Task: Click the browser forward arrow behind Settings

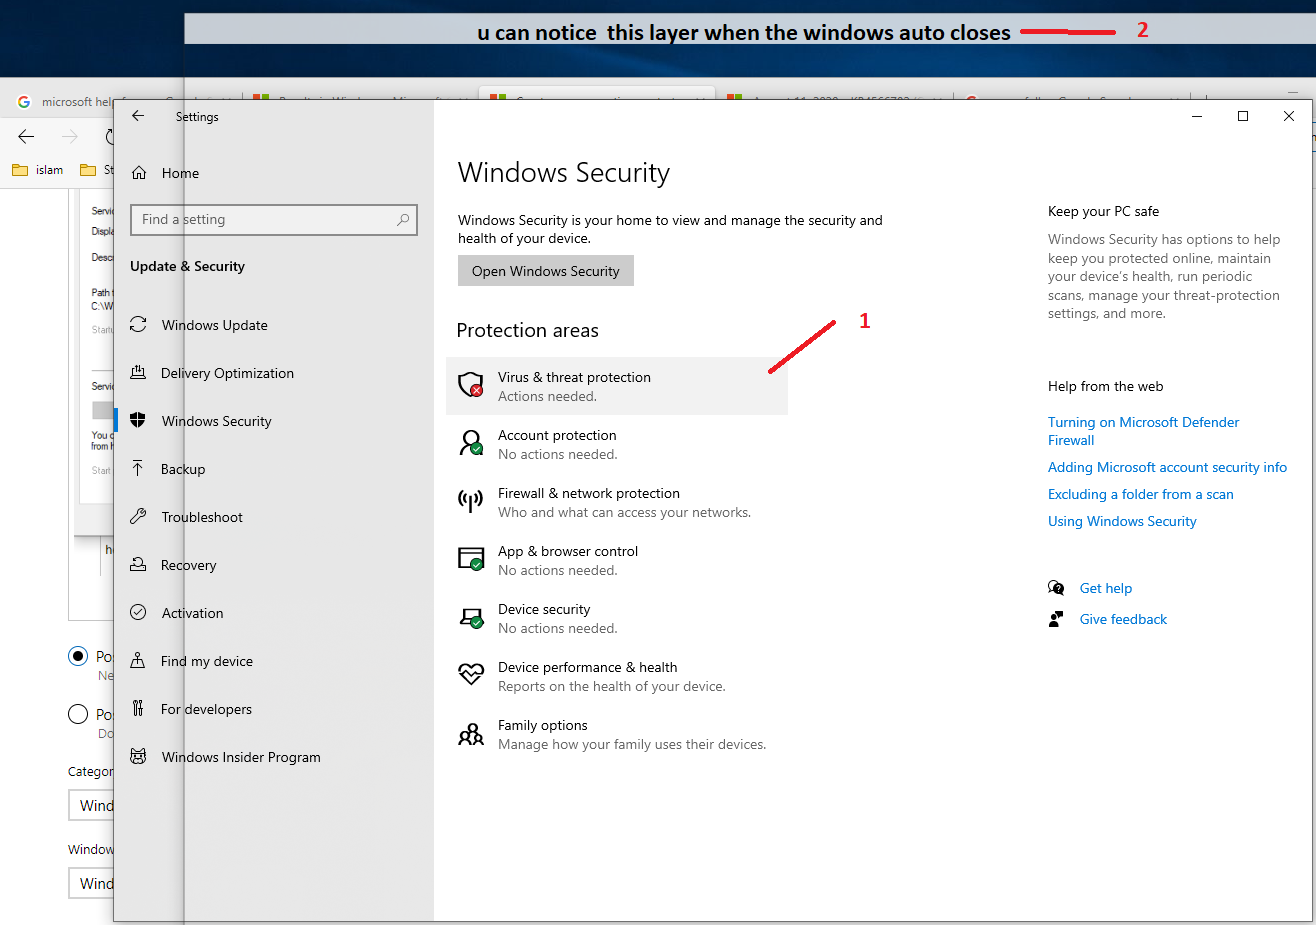Action: tap(70, 136)
